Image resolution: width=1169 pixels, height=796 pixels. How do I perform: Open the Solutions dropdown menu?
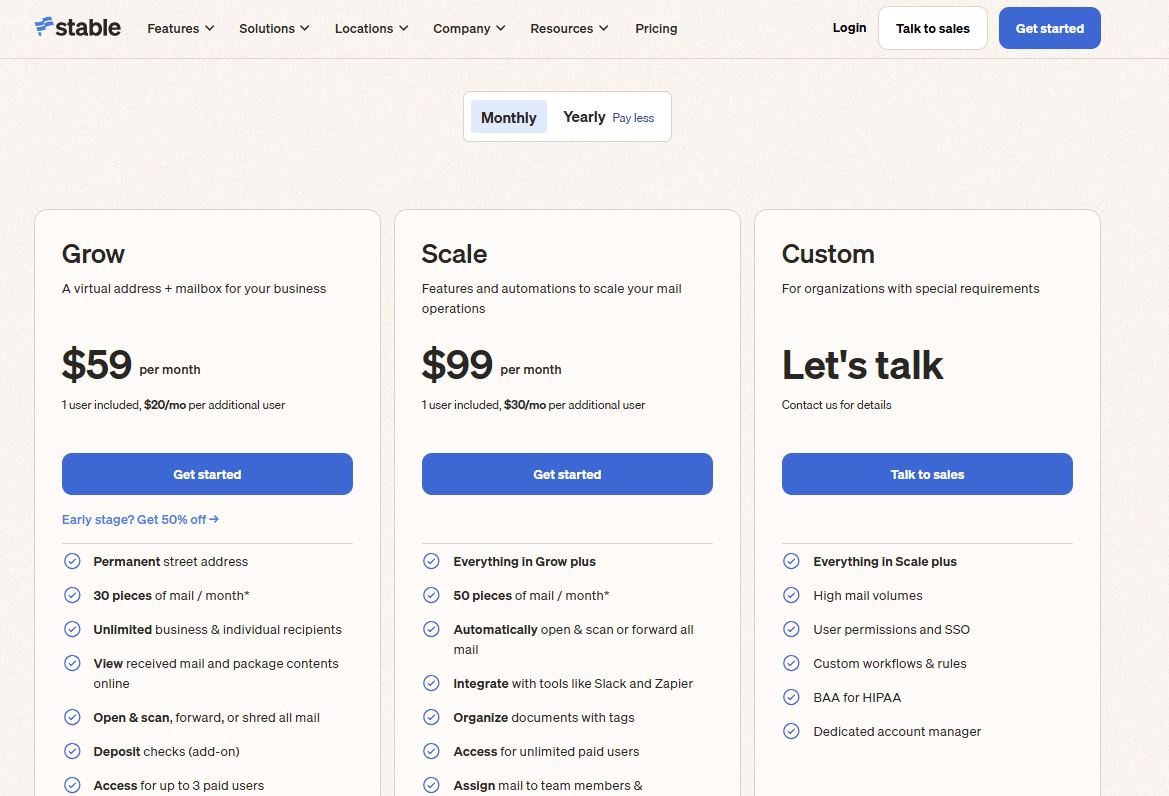[x=274, y=28]
